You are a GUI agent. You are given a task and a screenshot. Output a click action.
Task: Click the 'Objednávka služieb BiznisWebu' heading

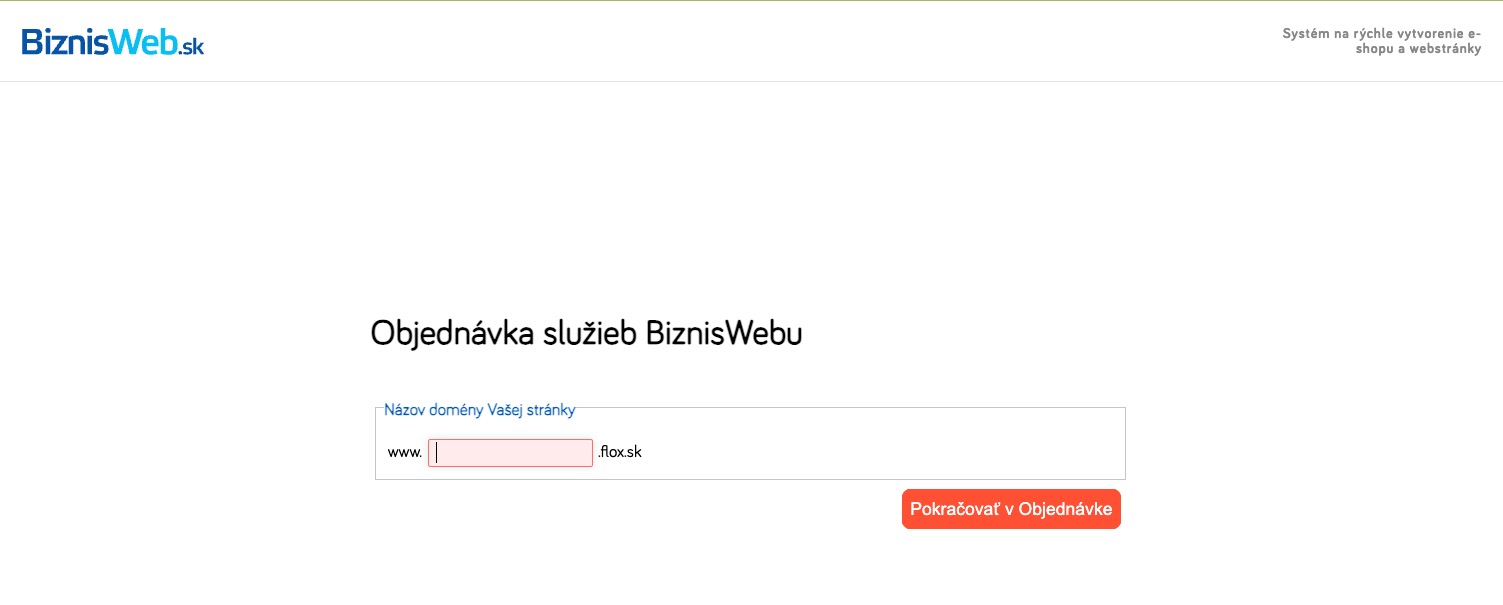[586, 332]
